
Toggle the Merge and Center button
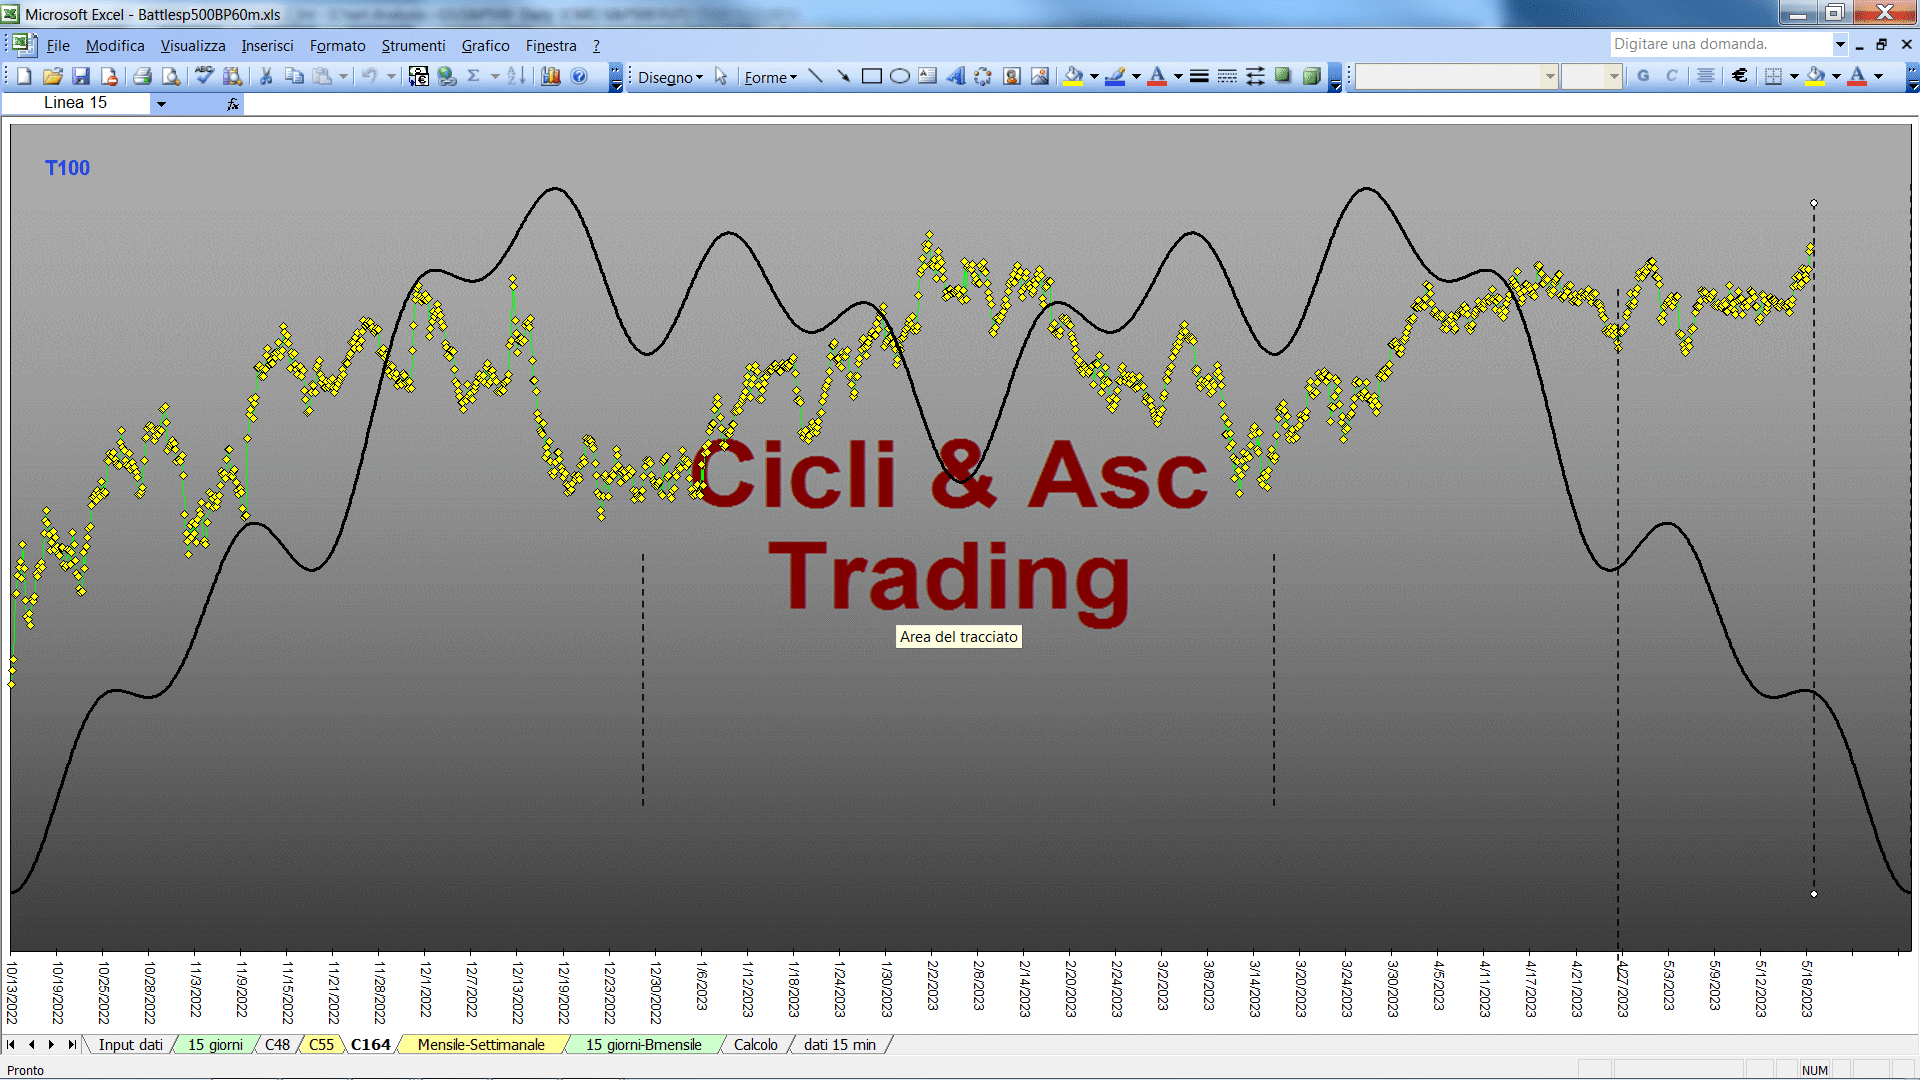[x=1706, y=76]
